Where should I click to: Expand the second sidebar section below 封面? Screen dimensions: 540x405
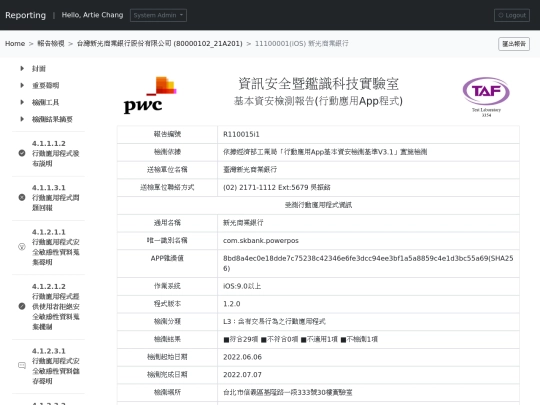[45, 85]
